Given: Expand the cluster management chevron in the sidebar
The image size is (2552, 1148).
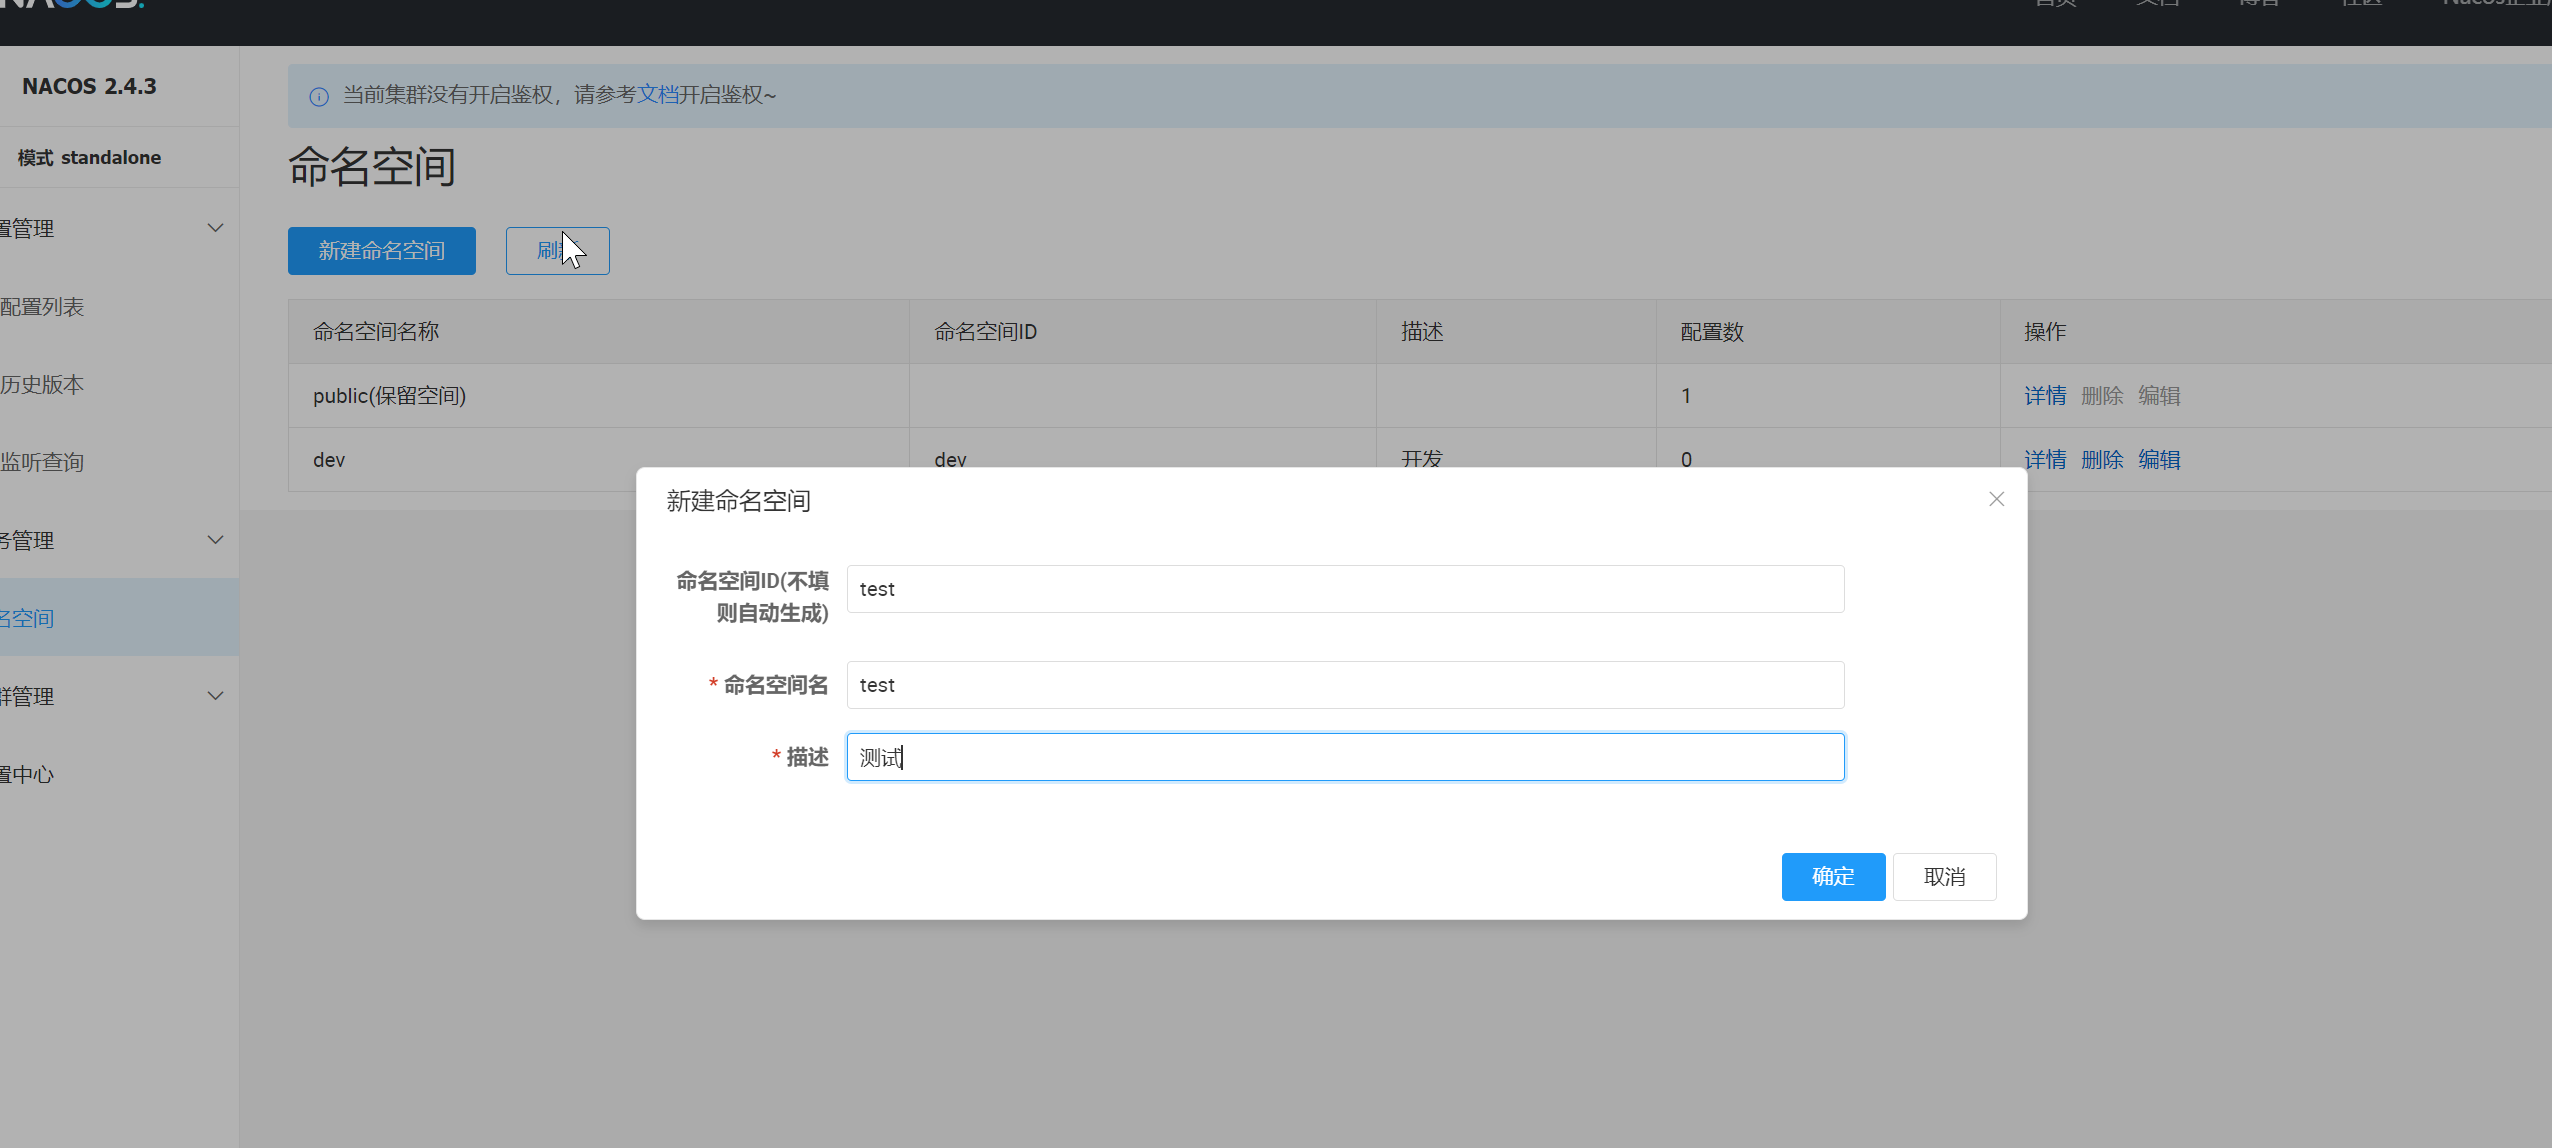Looking at the screenshot, I should pos(215,696).
